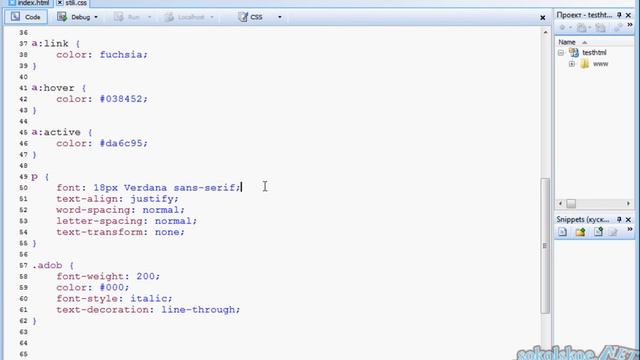Click the Project panel scroll left arrow
The image size is (640, 360).
560,203
